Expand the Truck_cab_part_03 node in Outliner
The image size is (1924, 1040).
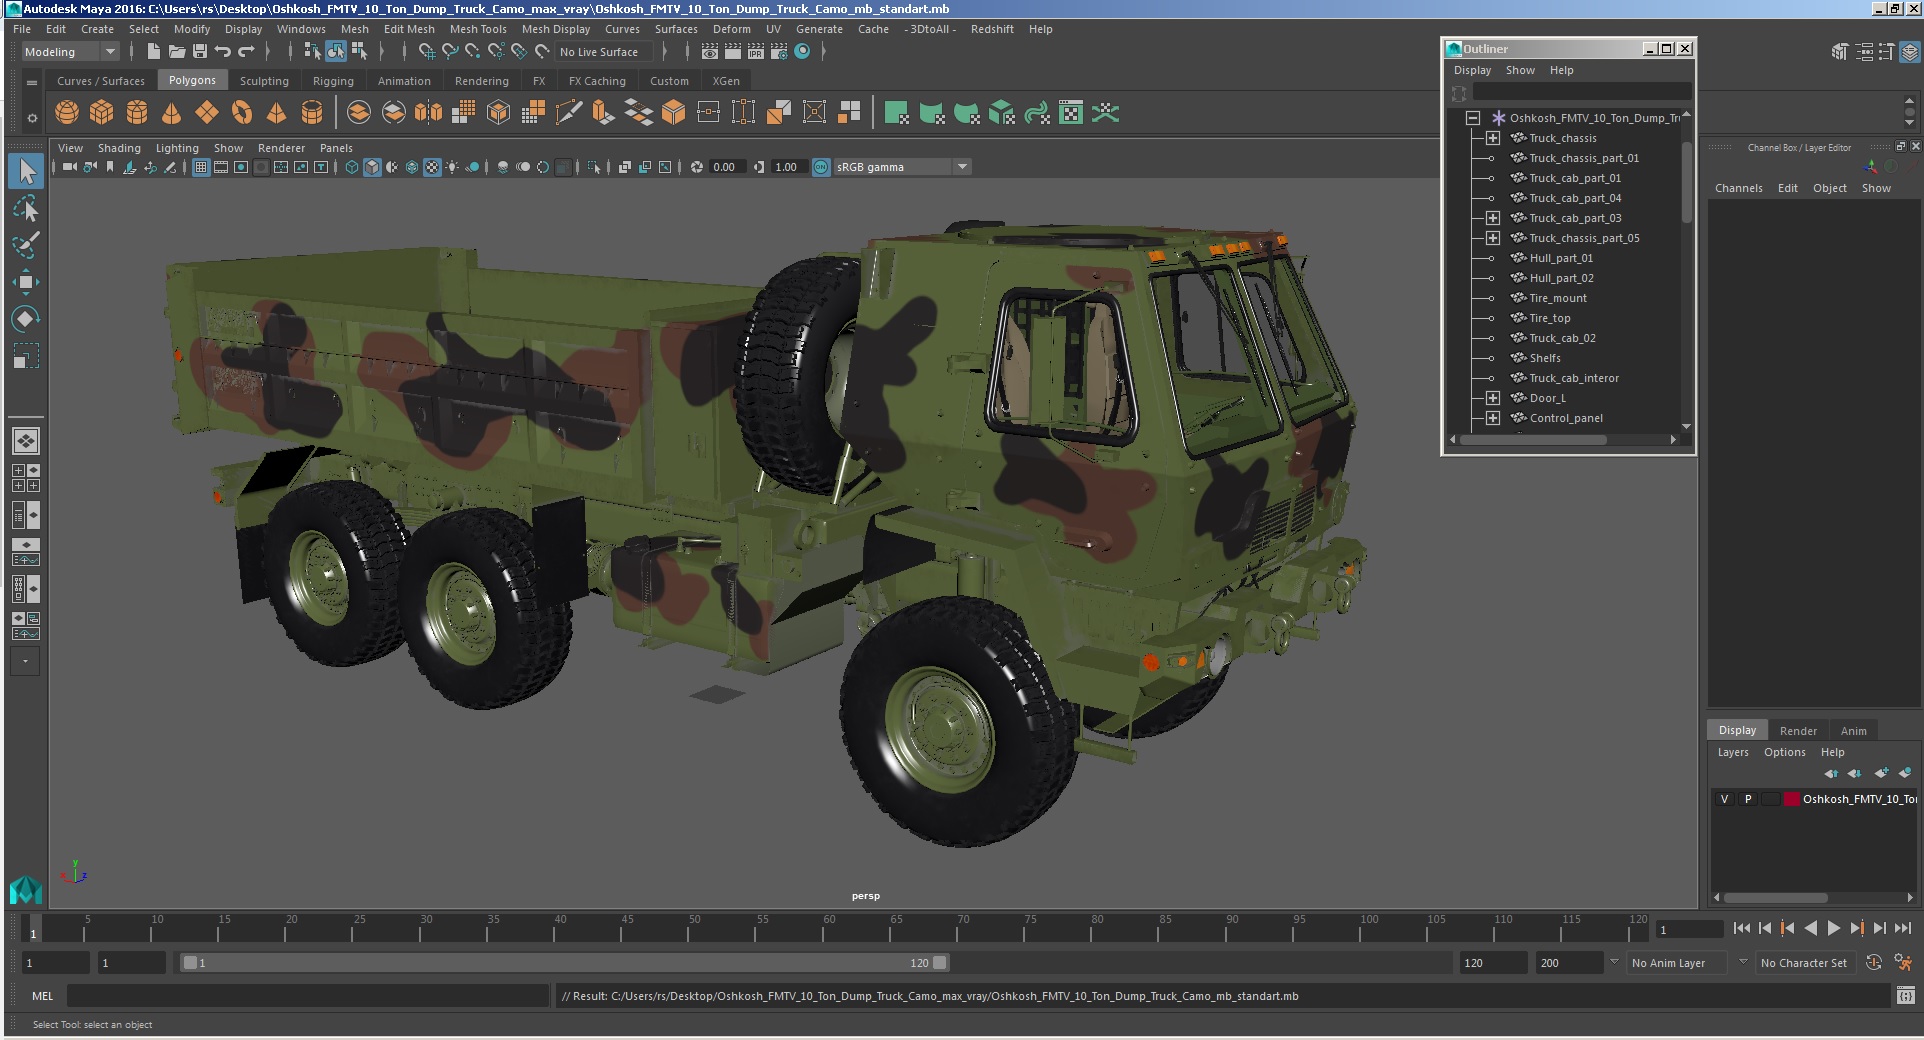pyautogui.click(x=1493, y=218)
